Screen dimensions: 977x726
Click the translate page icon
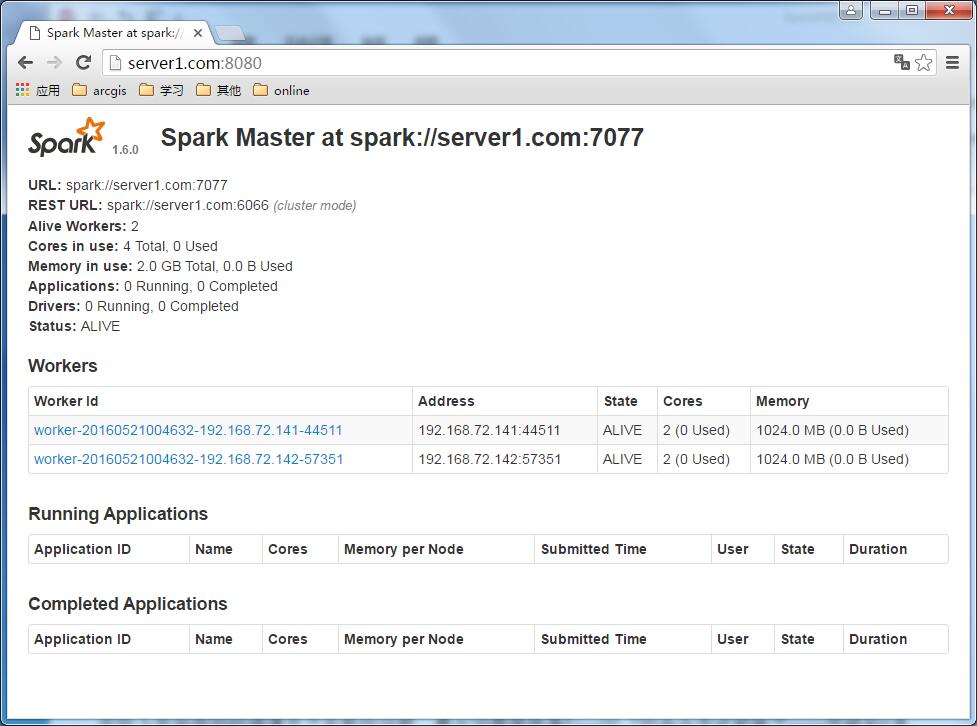pos(901,62)
